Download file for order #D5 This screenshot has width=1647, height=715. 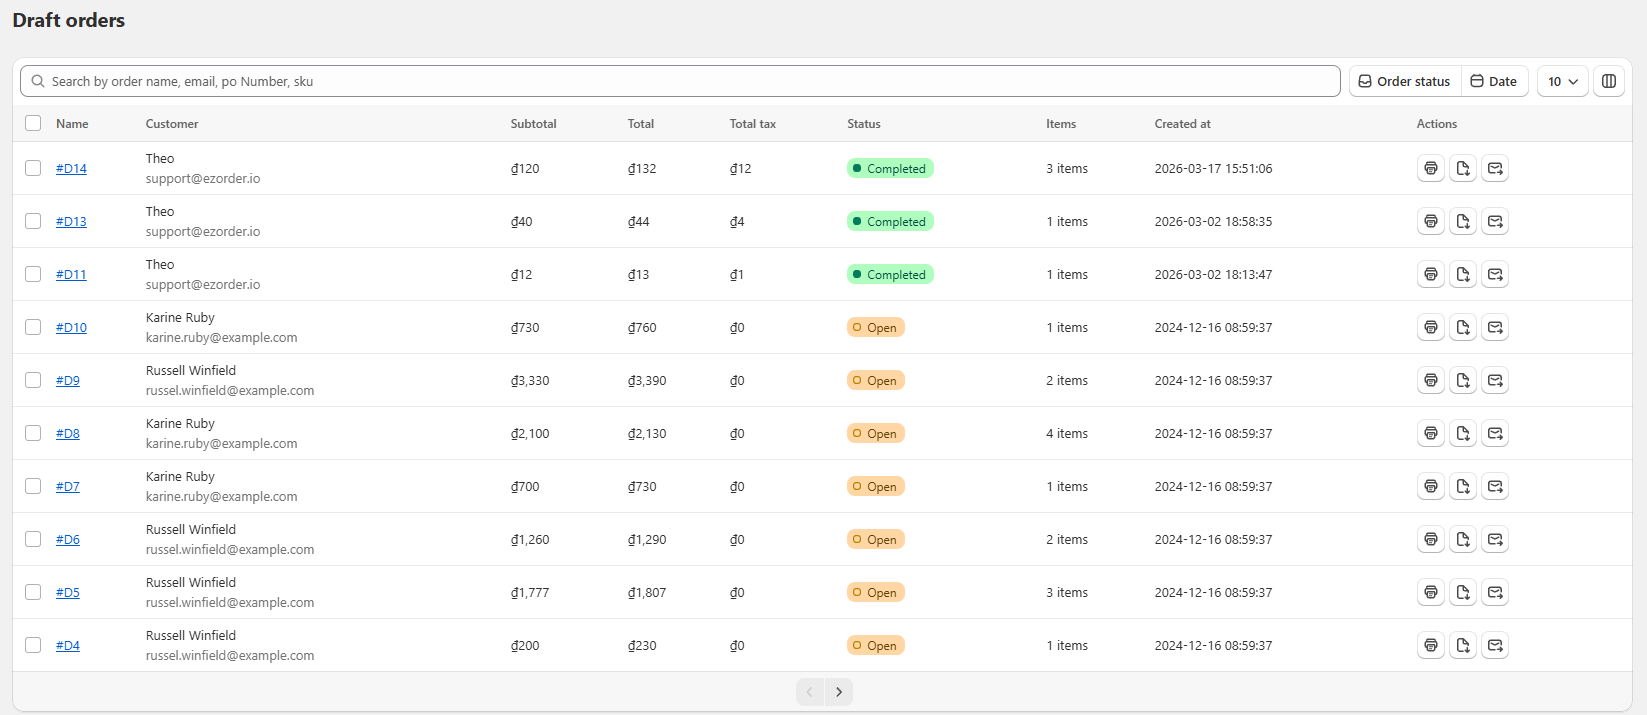coord(1463,592)
